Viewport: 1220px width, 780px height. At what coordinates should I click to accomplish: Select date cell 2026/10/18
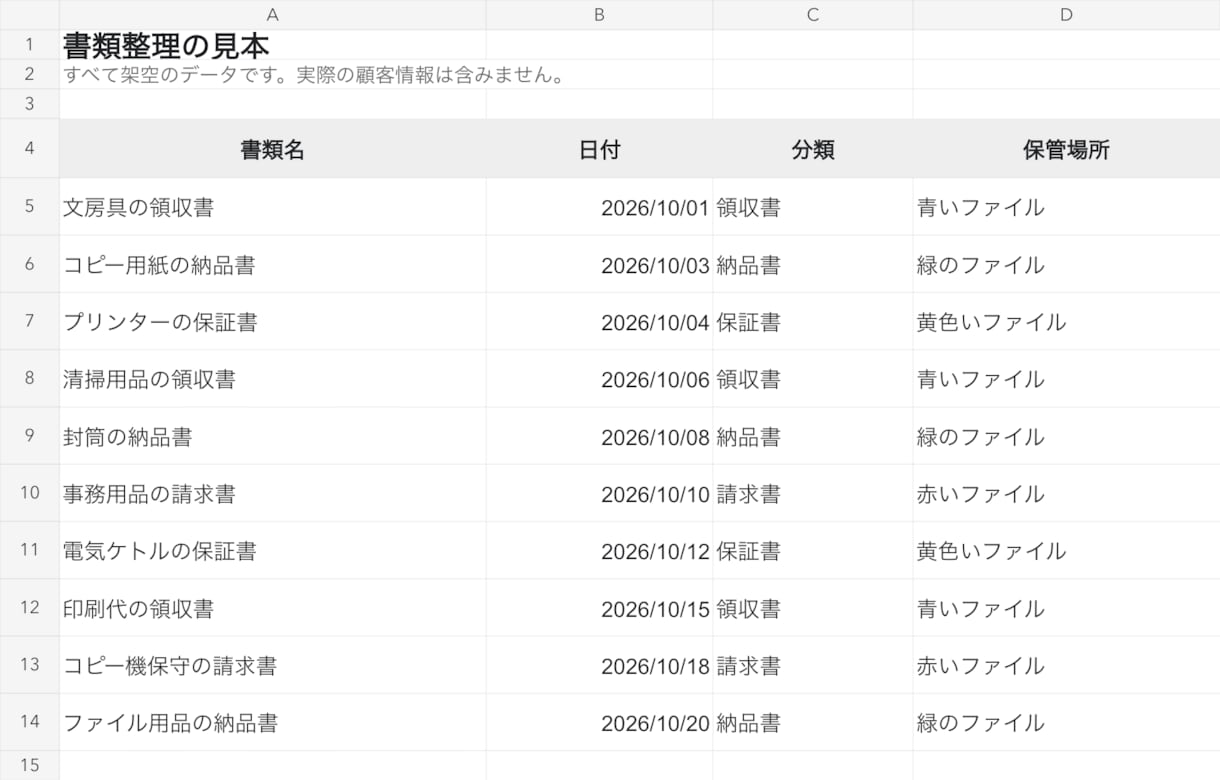pyautogui.click(x=599, y=665)
